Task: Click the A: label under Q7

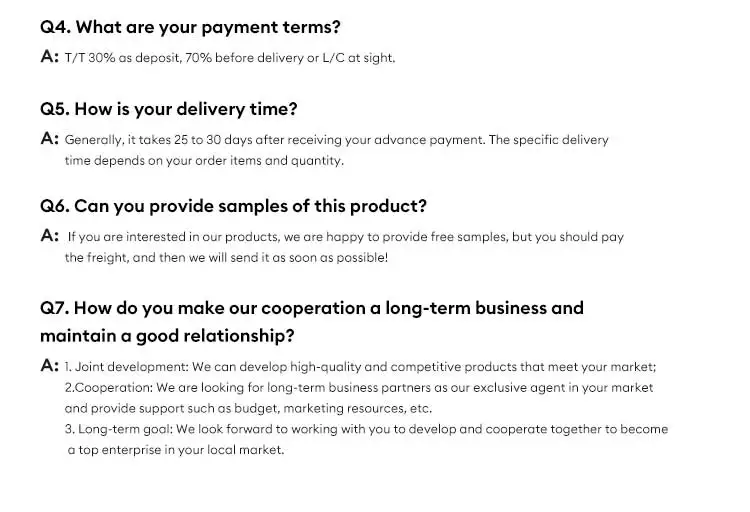Action: point(49,366)
